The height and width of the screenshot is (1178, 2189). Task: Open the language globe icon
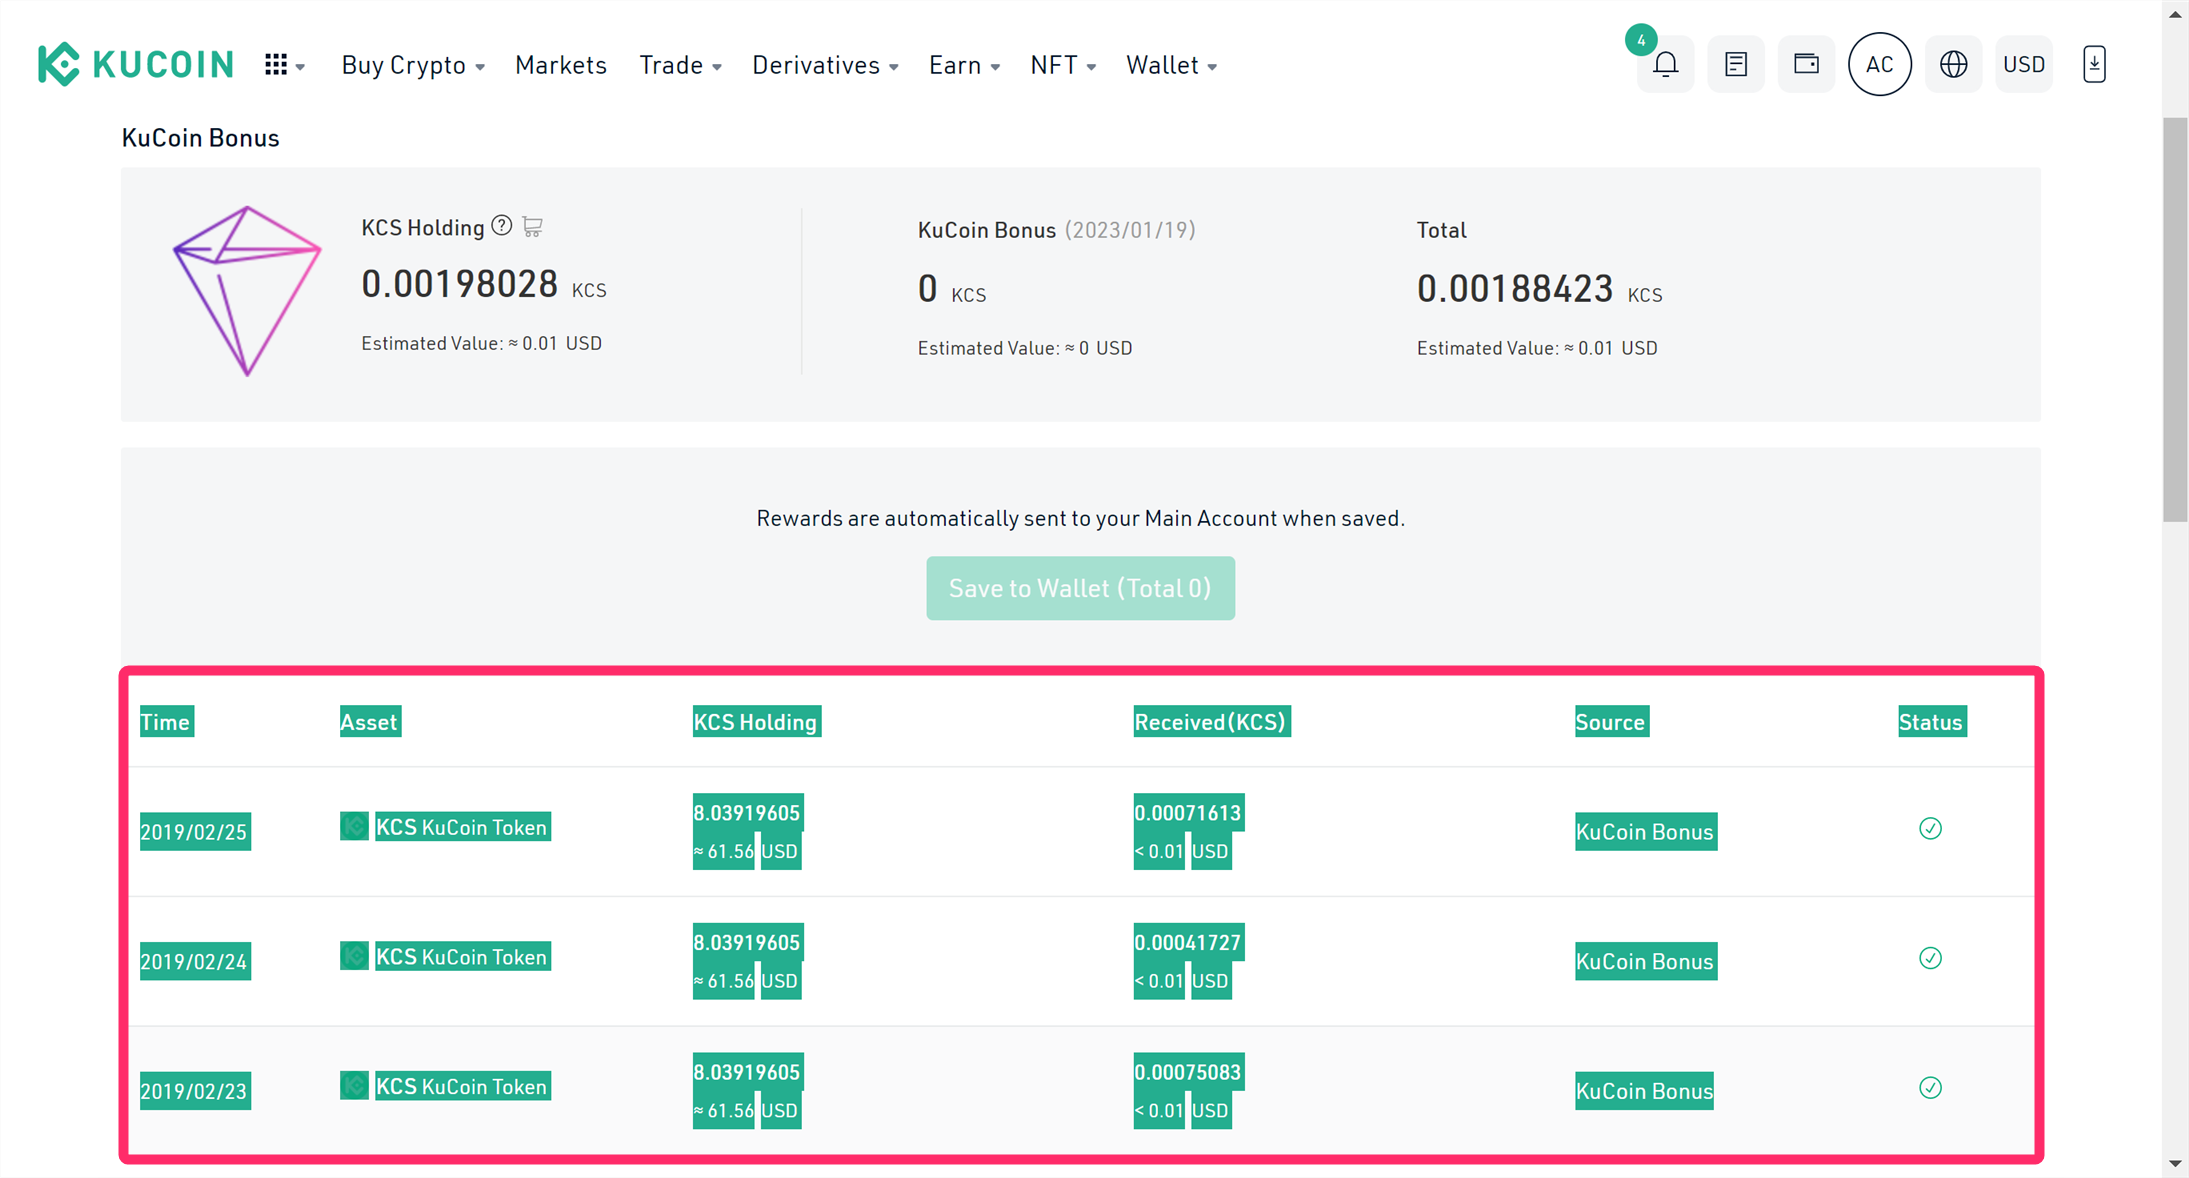(1953, 65)
